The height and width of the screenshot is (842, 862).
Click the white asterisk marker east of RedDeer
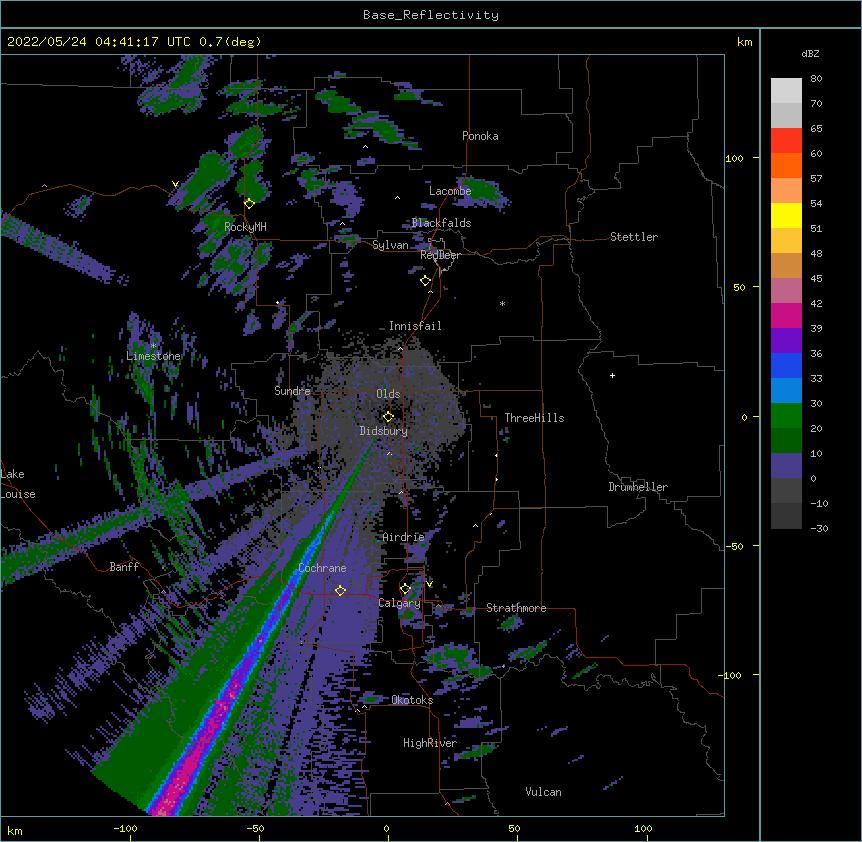[x=502, y=304]
